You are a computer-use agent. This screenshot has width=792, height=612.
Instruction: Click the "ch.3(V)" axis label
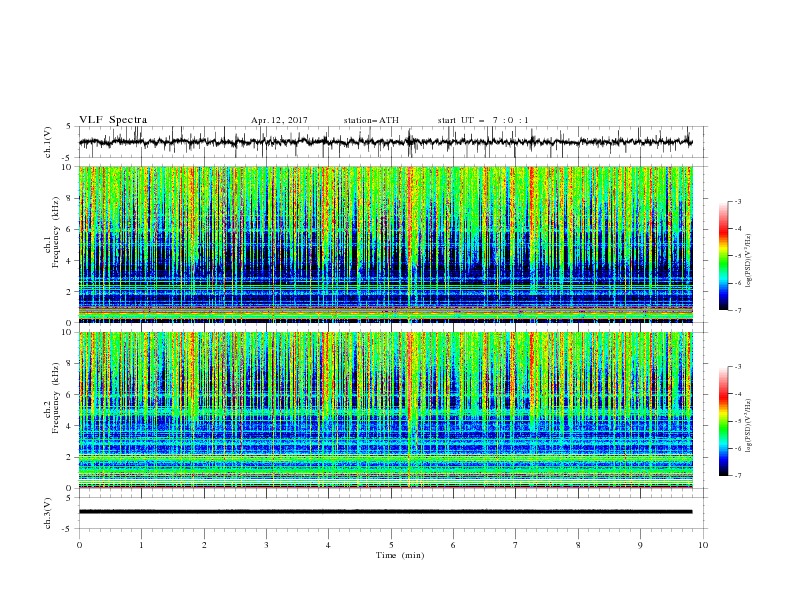48,513
